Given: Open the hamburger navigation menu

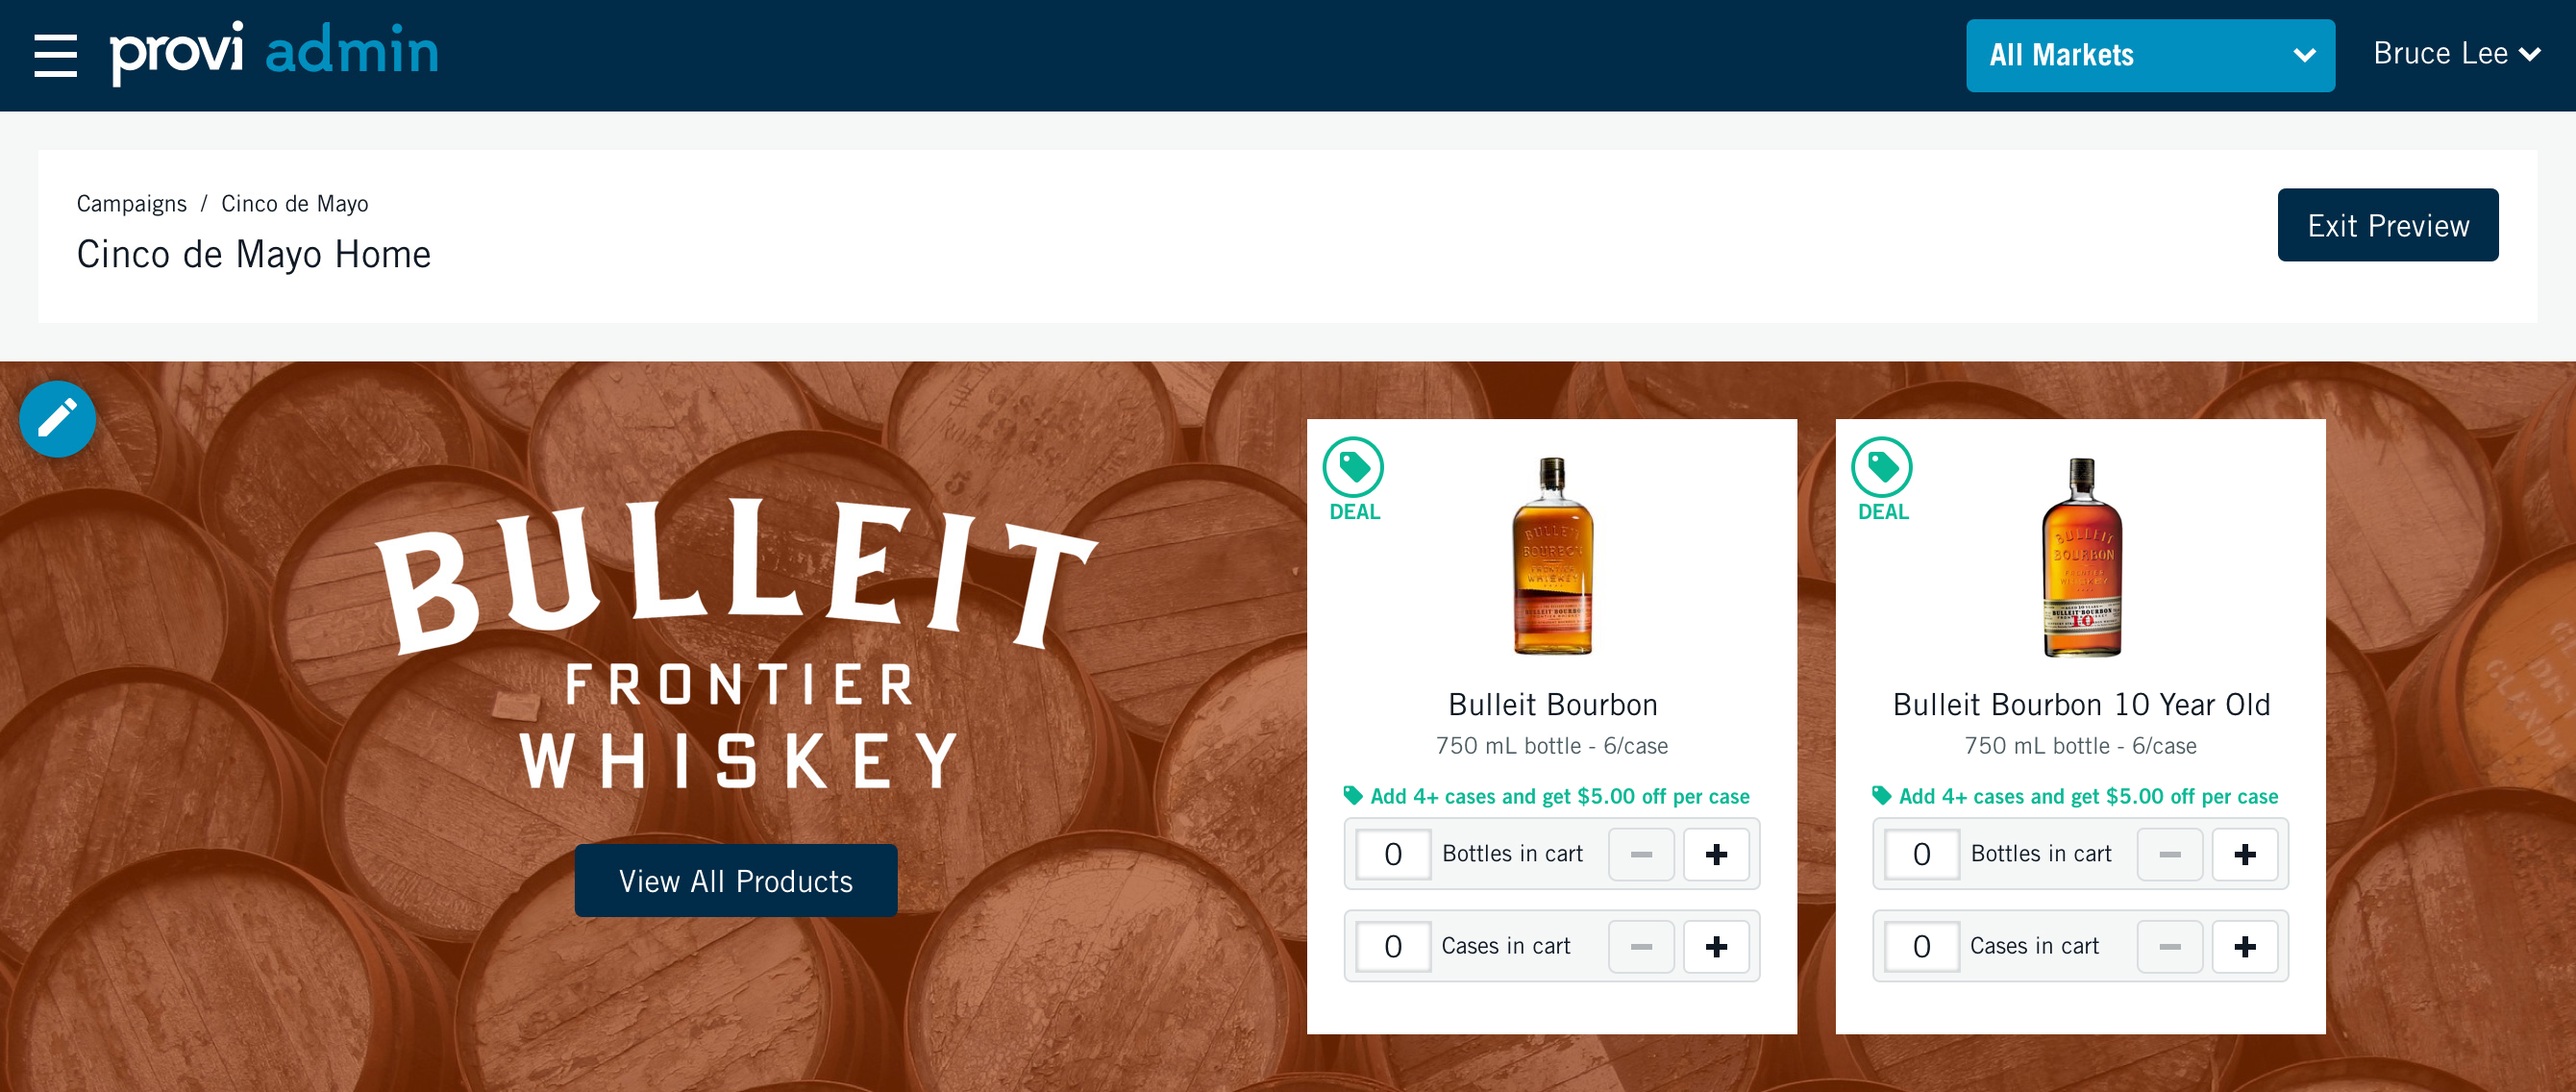Looking at the screenshot, I should pos(56,55).
